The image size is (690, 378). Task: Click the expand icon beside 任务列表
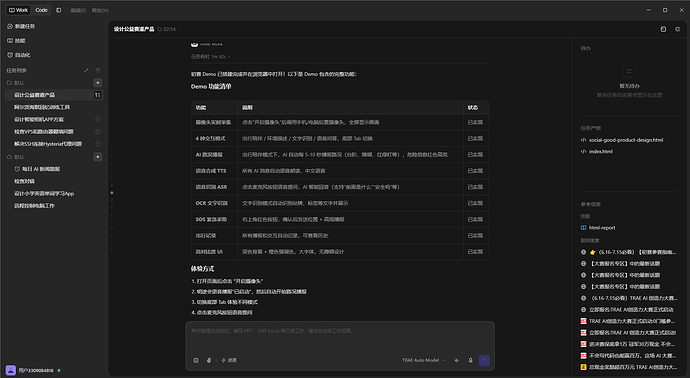(86, 70)
